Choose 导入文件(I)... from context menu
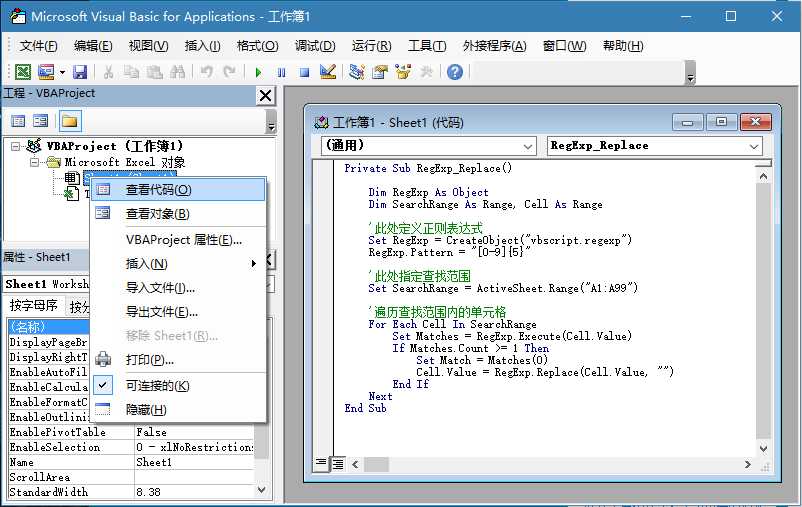Viewport: 802px width, 507px height. [x=179, y=288]
